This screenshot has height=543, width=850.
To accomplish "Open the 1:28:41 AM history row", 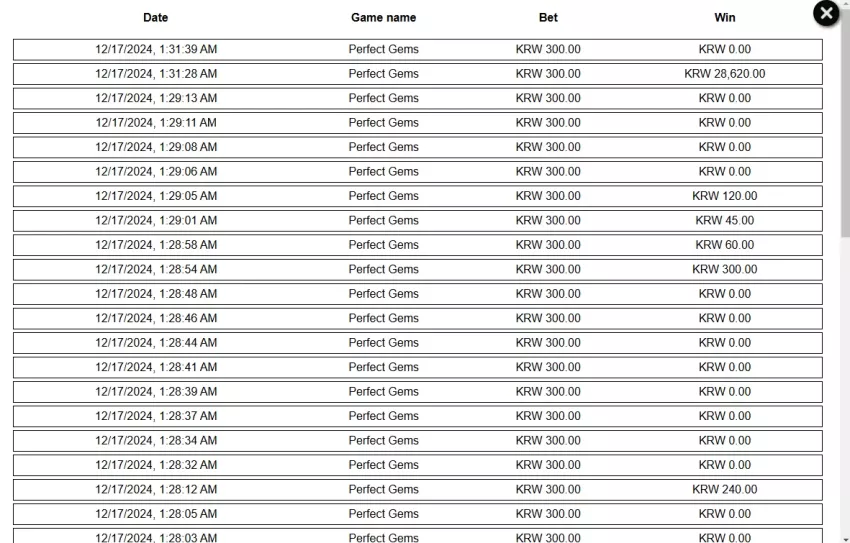I will (x=418, y=367).
